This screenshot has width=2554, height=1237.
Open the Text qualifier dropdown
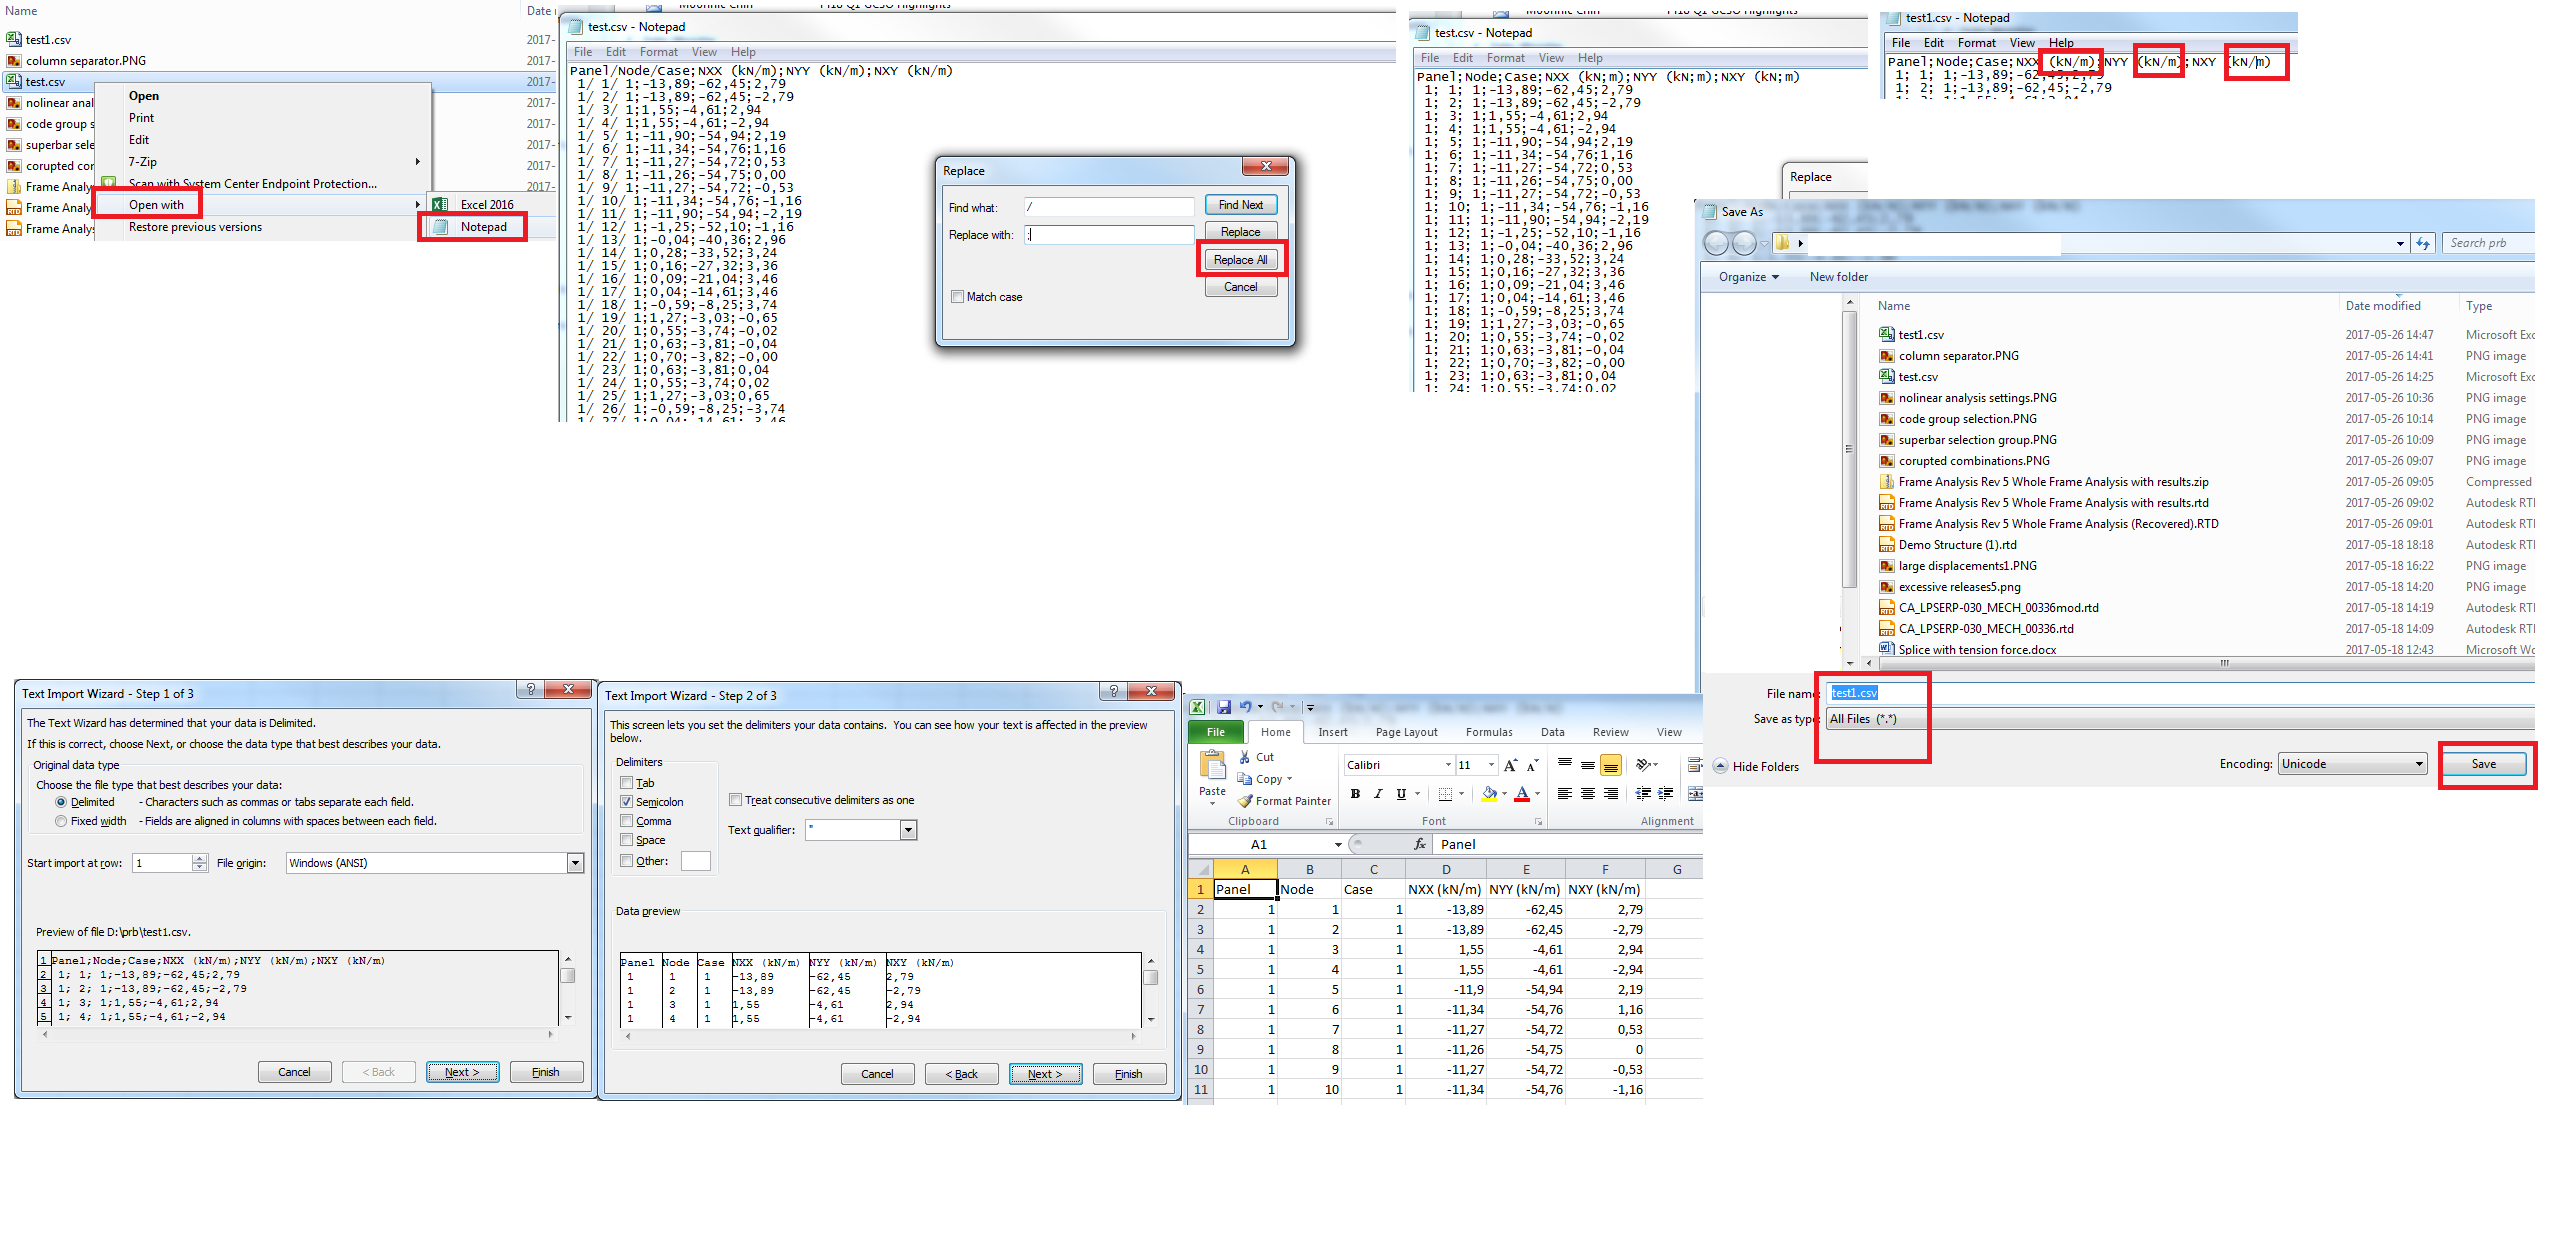pyautogui.click(x=908, y=830)
